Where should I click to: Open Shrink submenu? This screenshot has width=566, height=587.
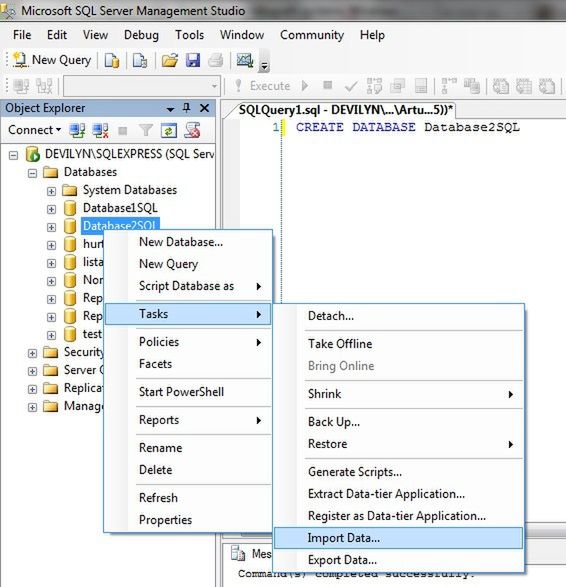[399, 394]
